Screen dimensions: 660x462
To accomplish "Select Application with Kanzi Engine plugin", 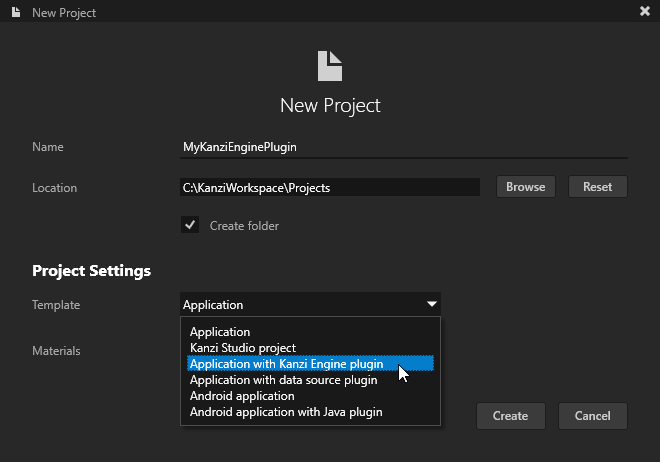I will pyautogui.click(x=310, y=364).
